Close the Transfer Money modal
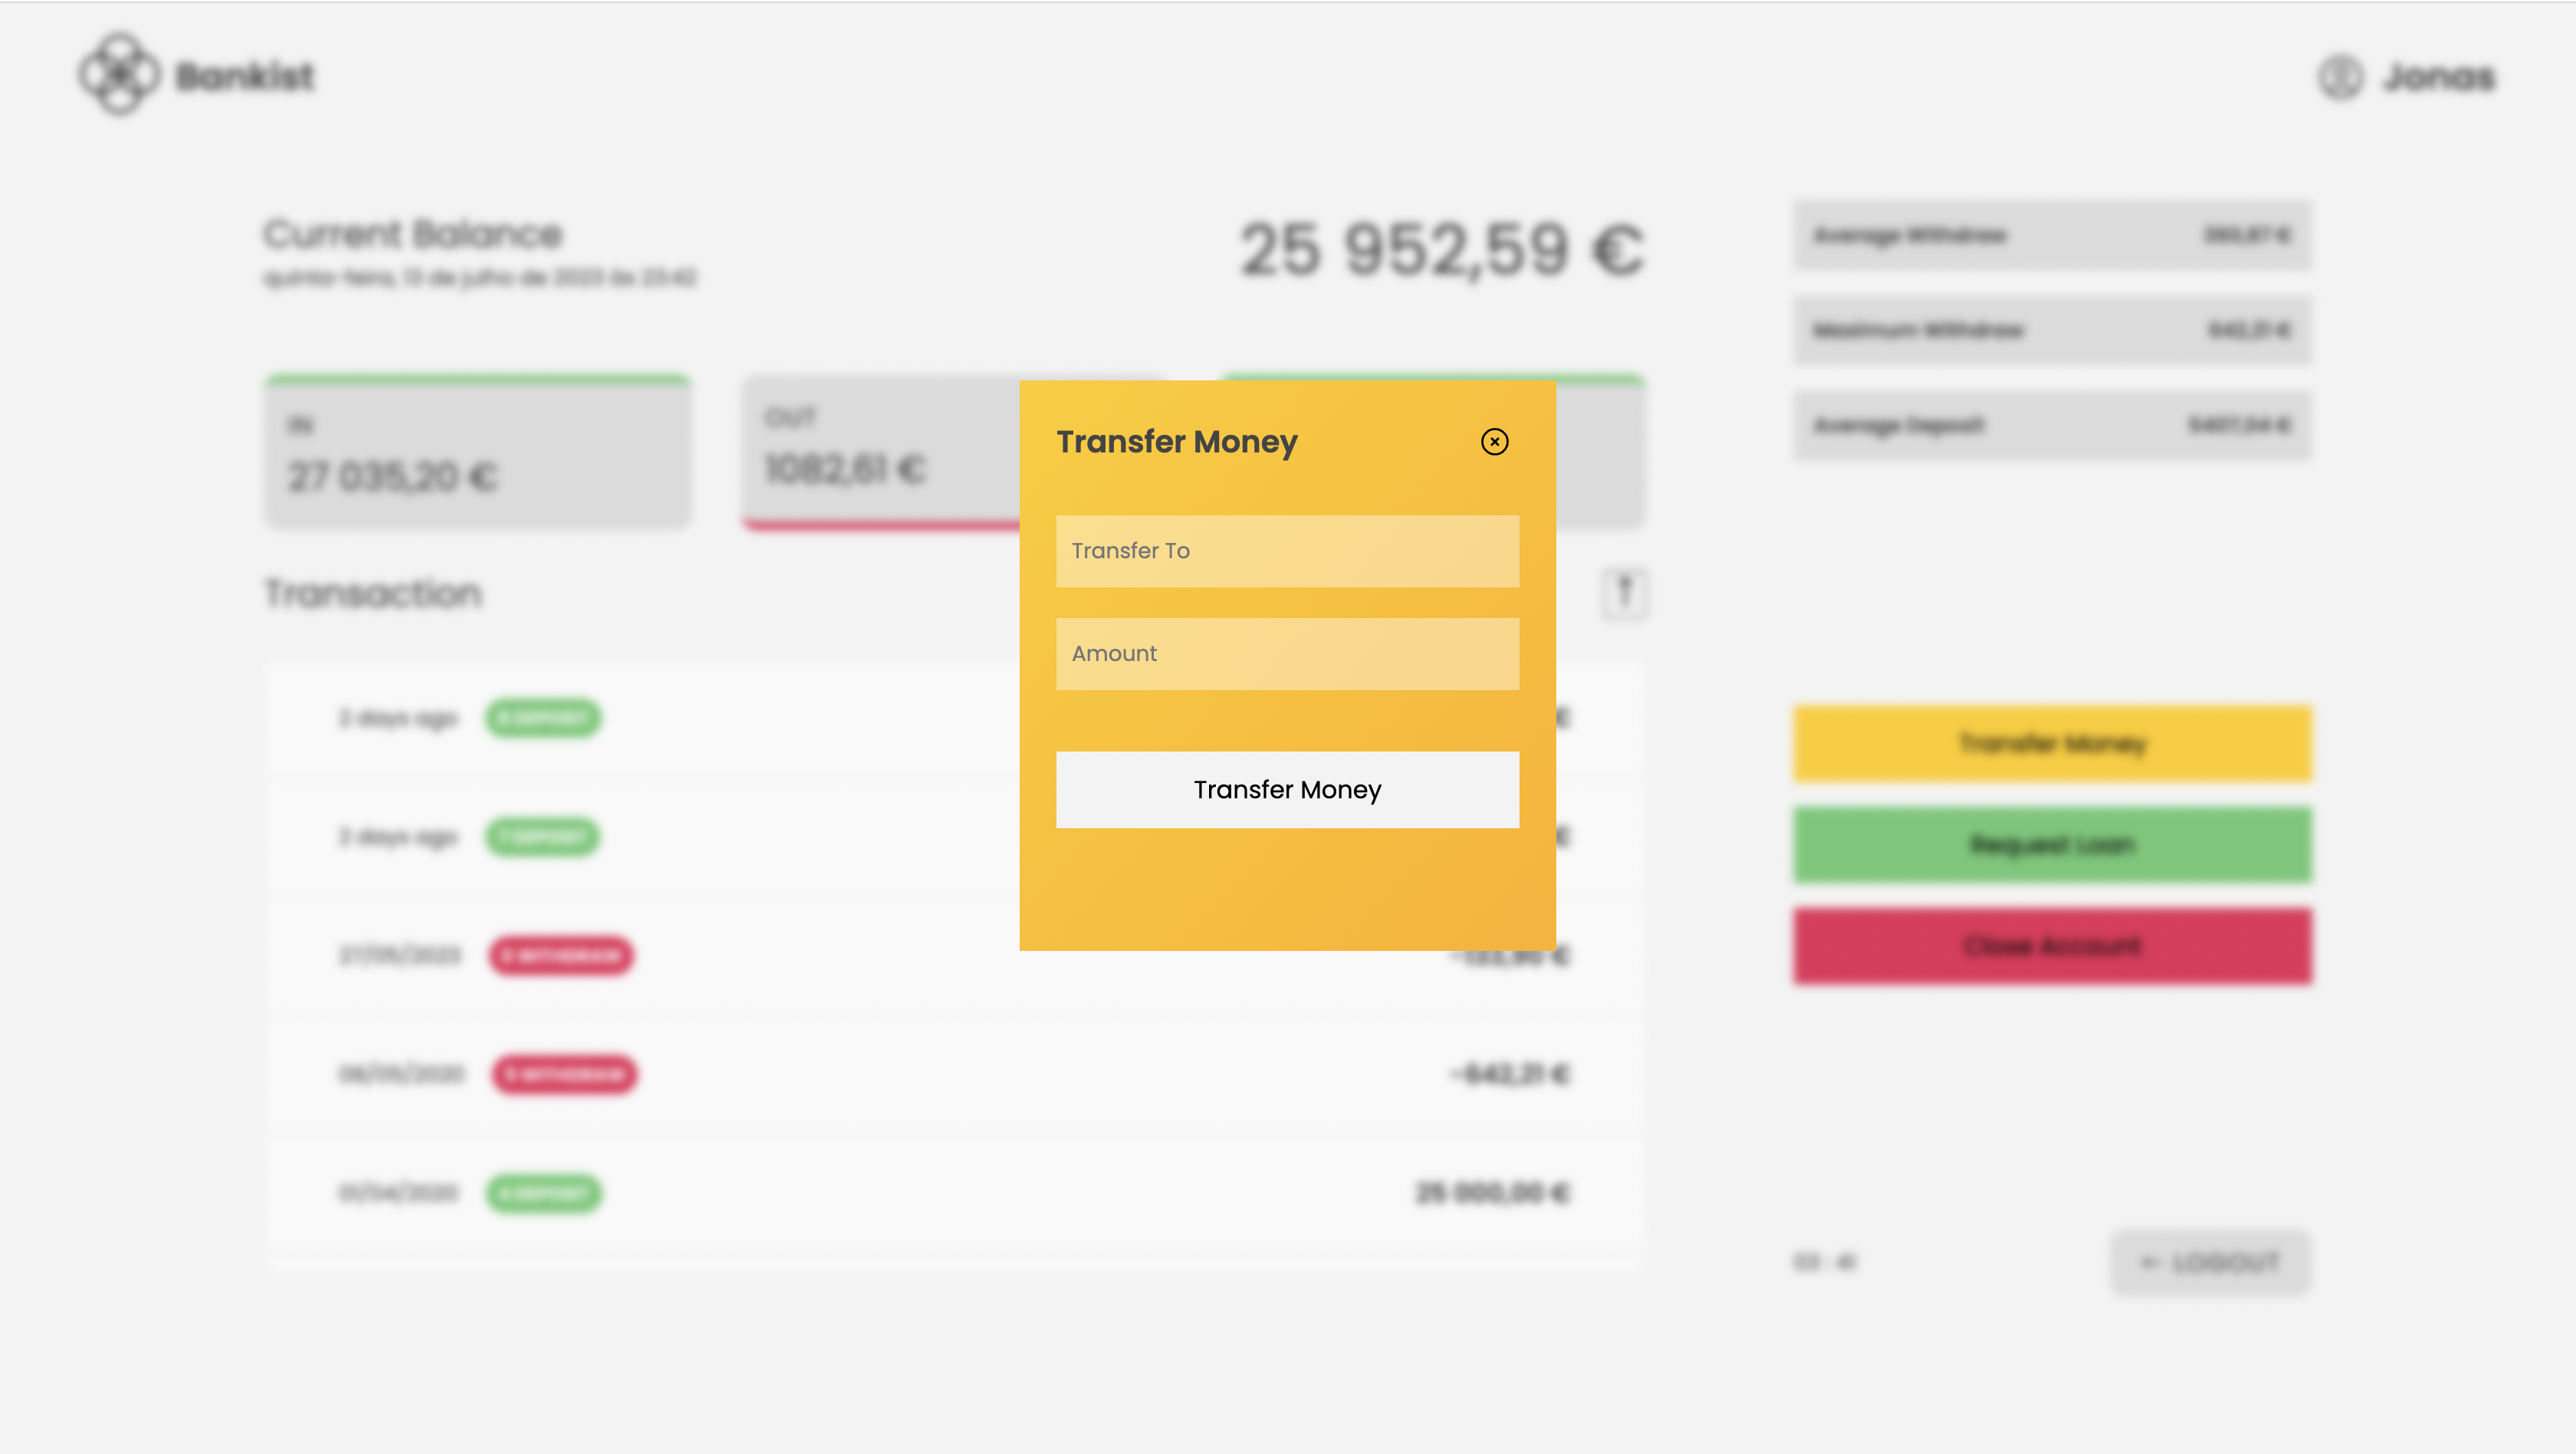2576x1454 pixels. pos(1494,442)
